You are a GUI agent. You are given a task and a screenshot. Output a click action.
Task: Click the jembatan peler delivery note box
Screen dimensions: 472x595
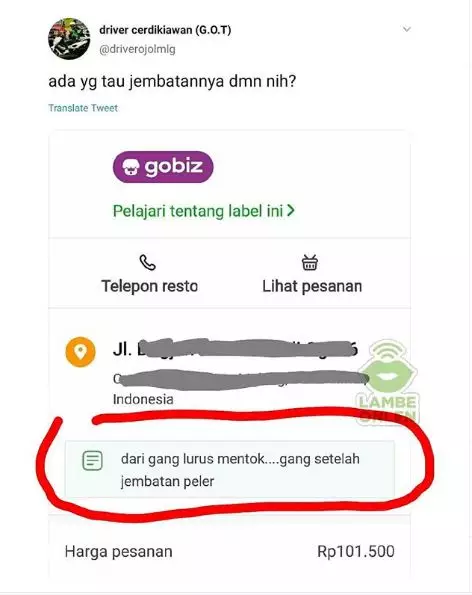[230, 469]
